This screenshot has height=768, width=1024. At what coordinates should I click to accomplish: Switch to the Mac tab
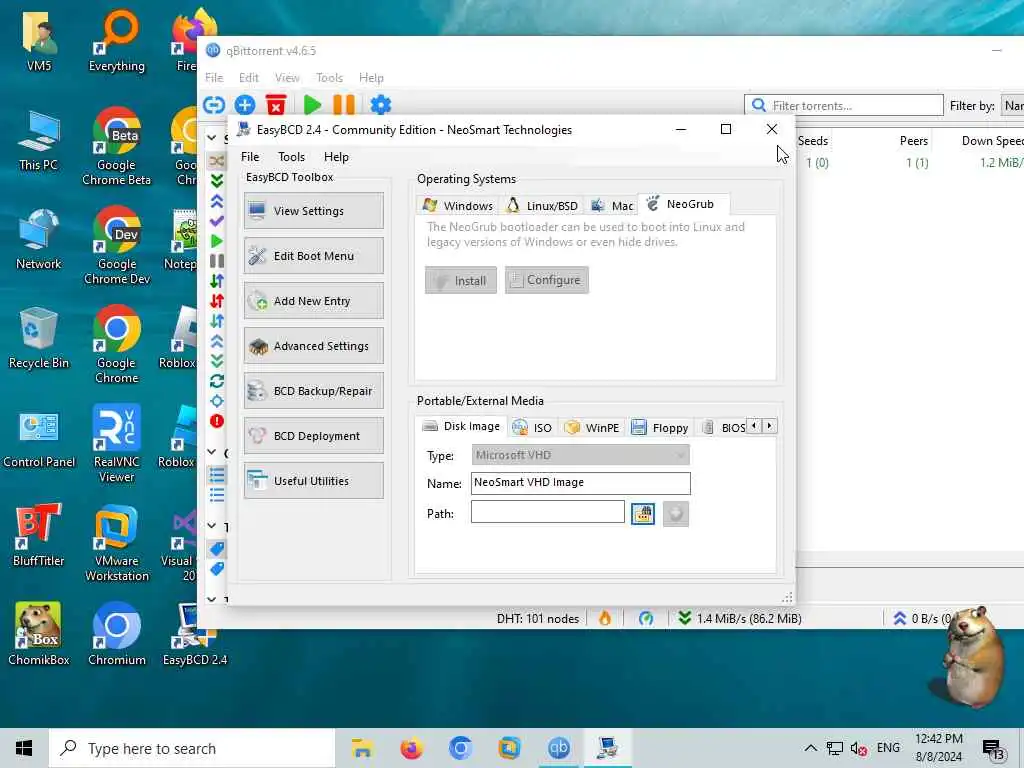tap(612, 206)
